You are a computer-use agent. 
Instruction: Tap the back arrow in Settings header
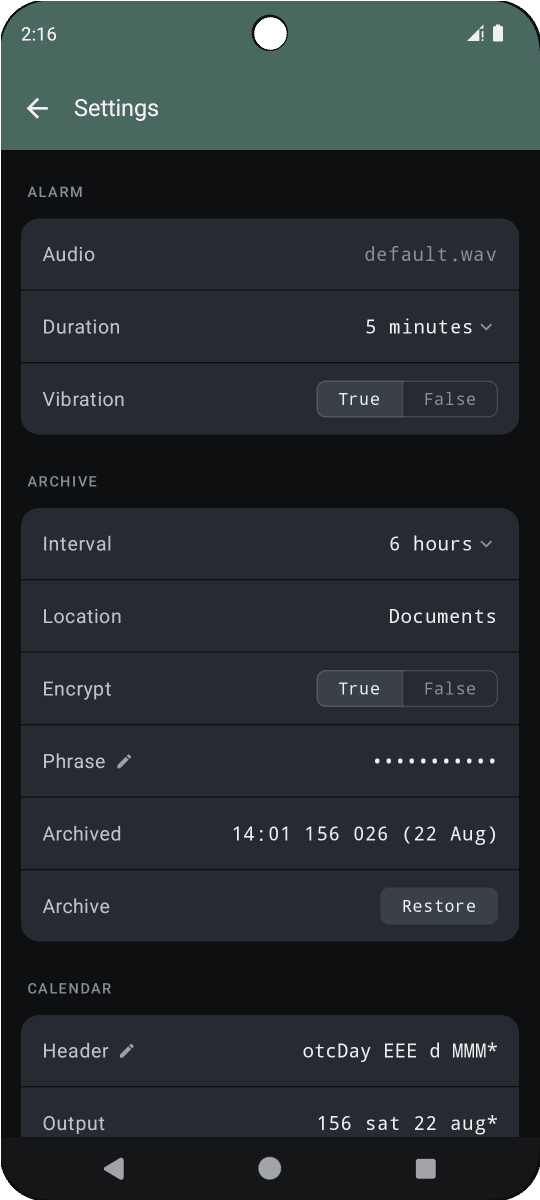[38, 108]
